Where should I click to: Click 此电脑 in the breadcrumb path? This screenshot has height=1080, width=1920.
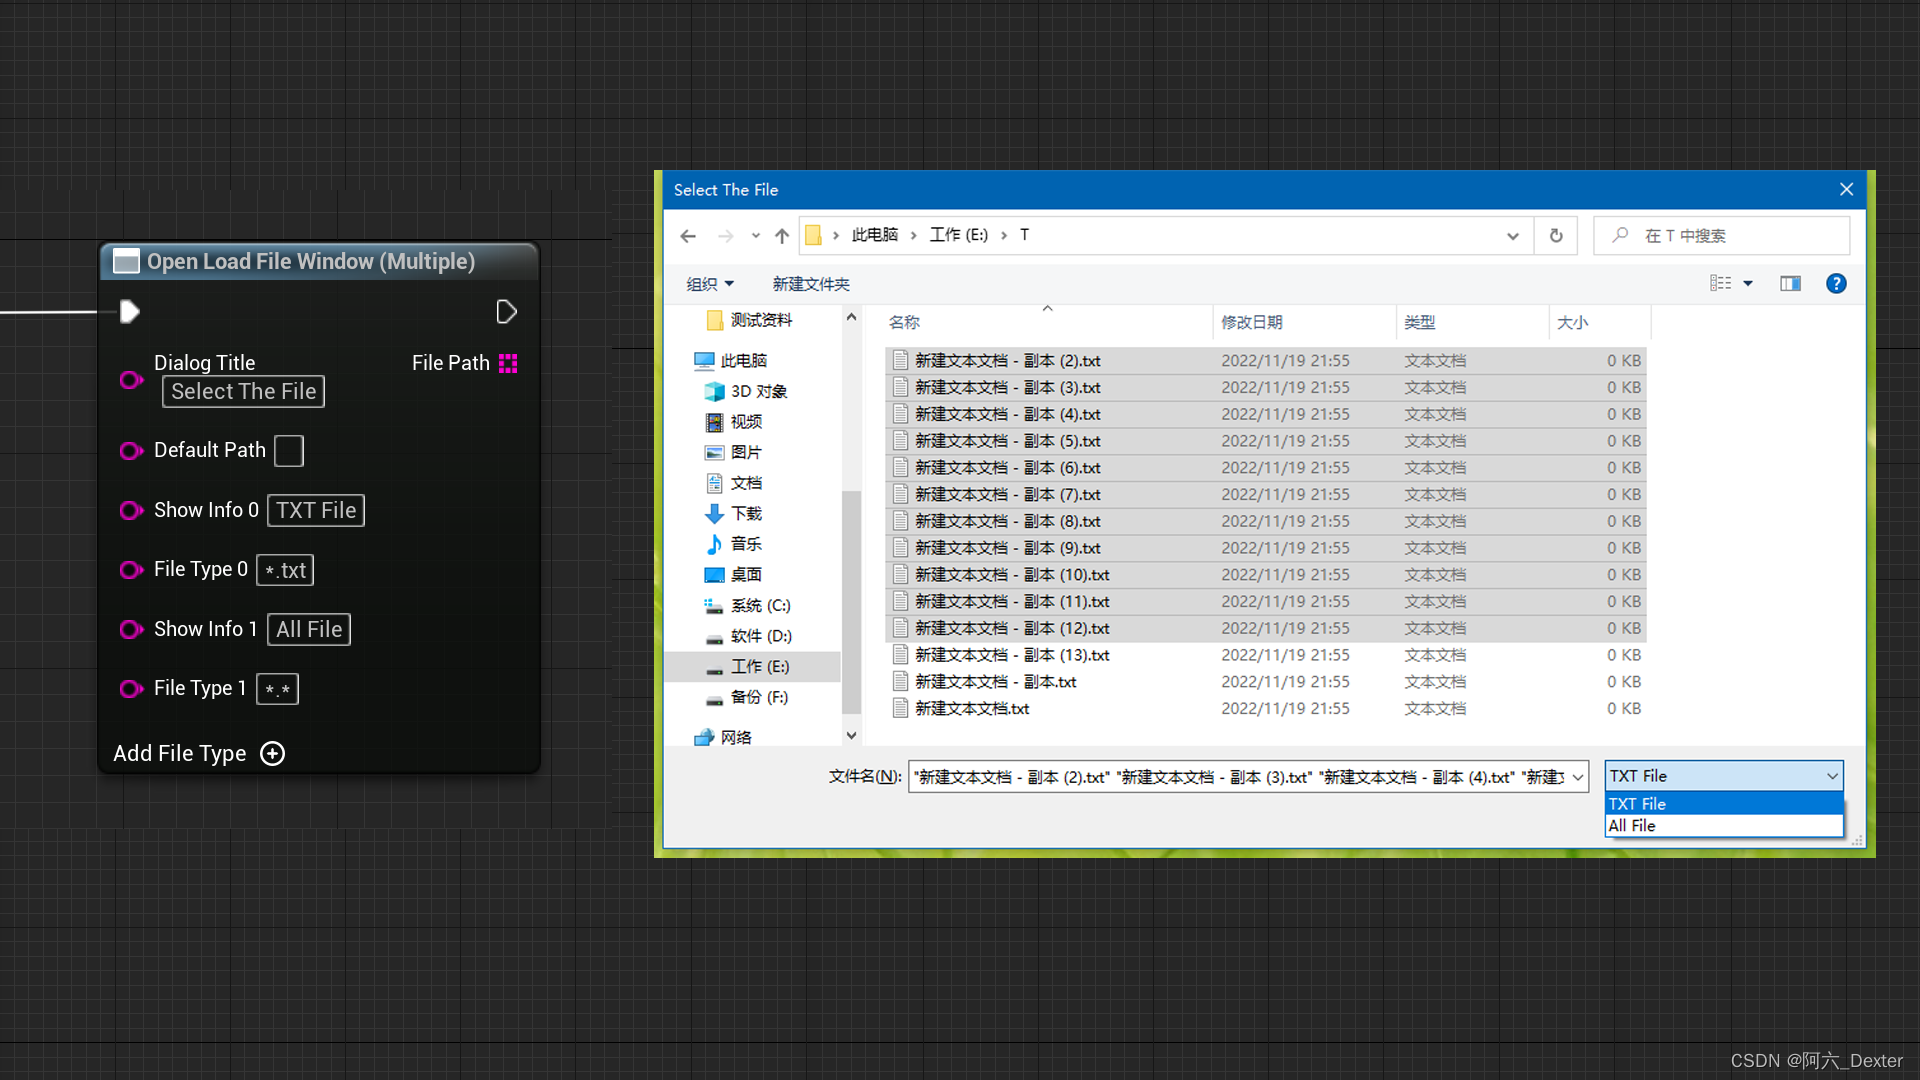click(x=874, y=234)
